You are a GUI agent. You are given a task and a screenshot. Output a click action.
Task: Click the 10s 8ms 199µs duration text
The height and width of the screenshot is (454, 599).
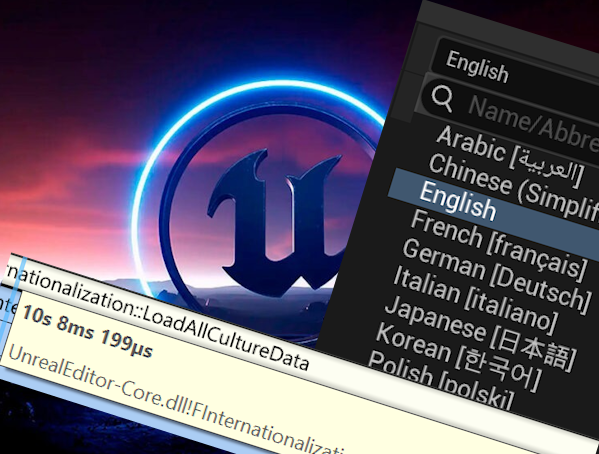[x=87, y=331]
